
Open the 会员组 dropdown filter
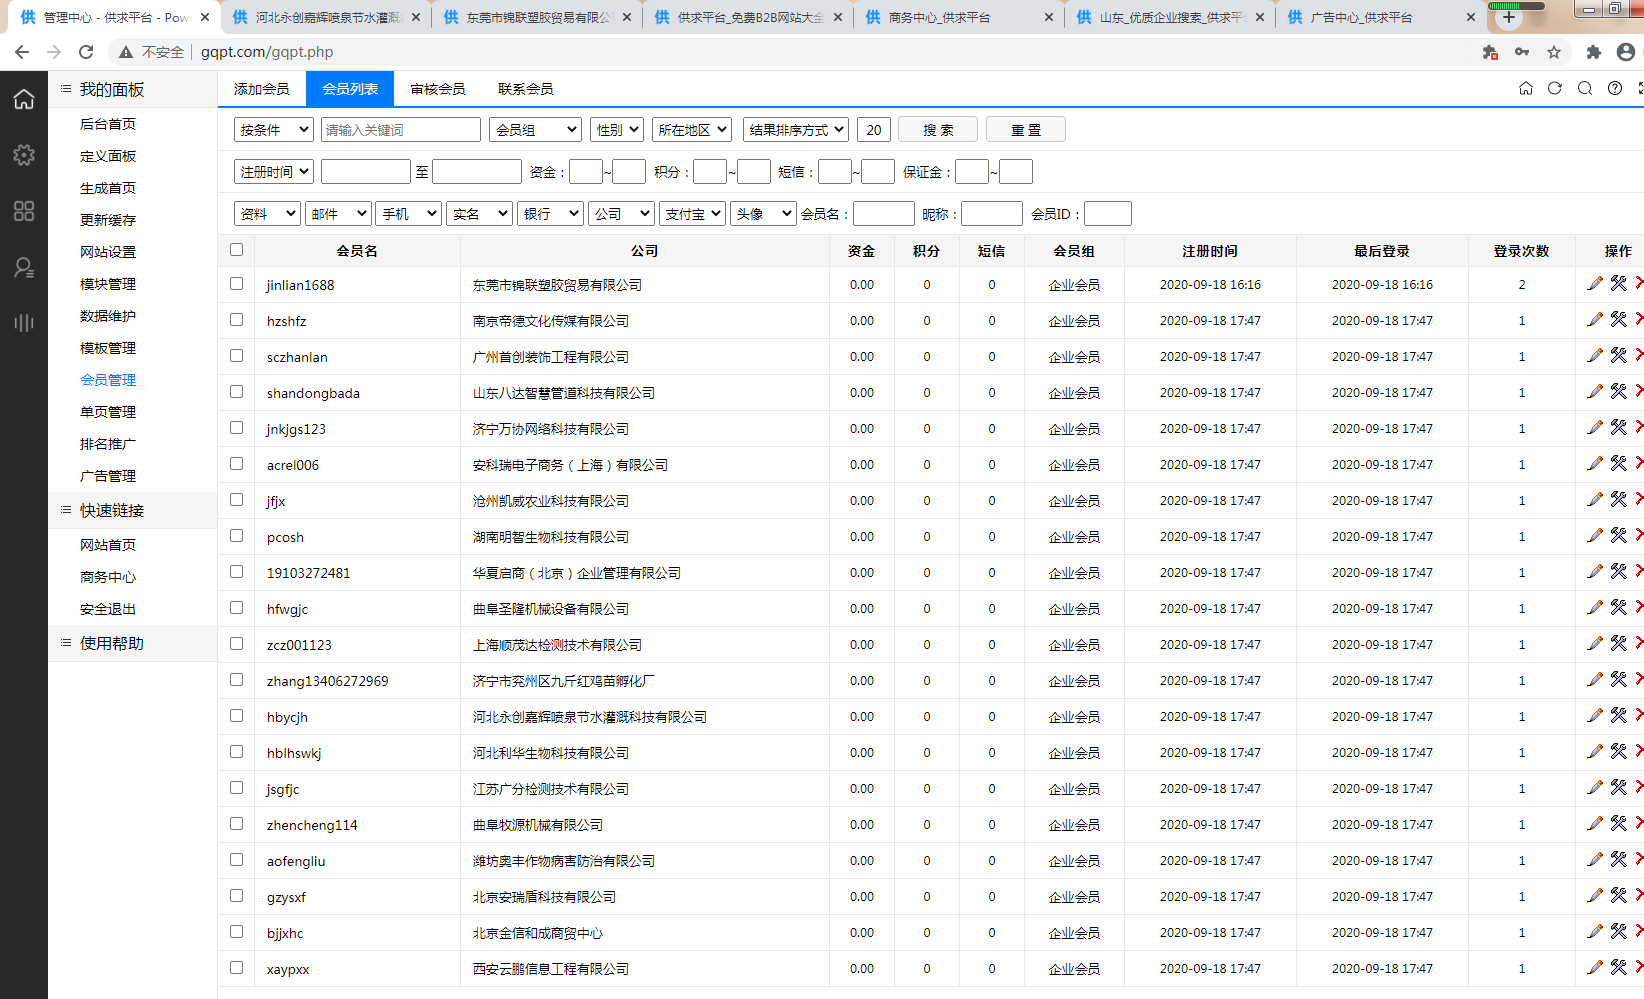coord(536,130)
